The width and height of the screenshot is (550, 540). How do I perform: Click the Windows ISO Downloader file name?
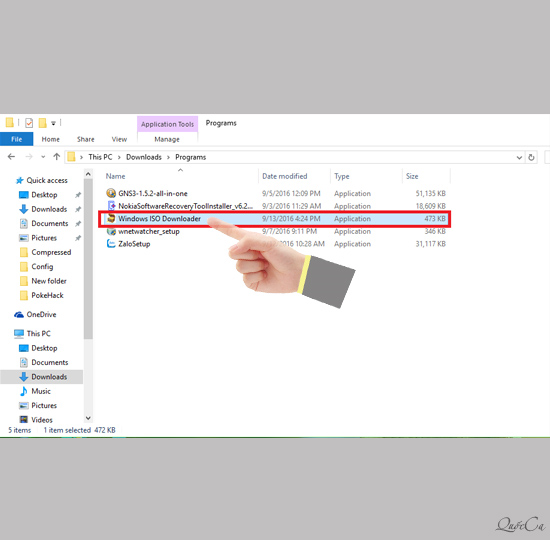159,219
